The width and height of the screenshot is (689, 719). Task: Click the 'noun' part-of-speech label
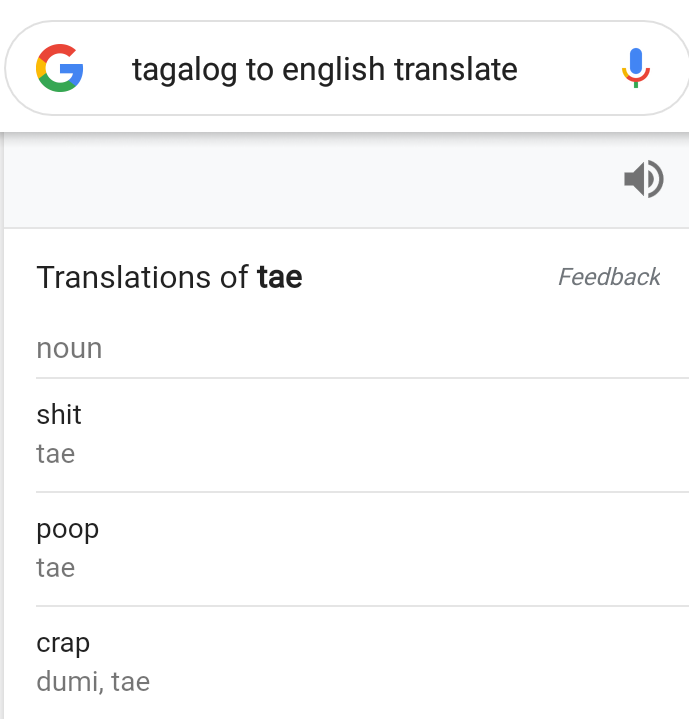[69, 349]
